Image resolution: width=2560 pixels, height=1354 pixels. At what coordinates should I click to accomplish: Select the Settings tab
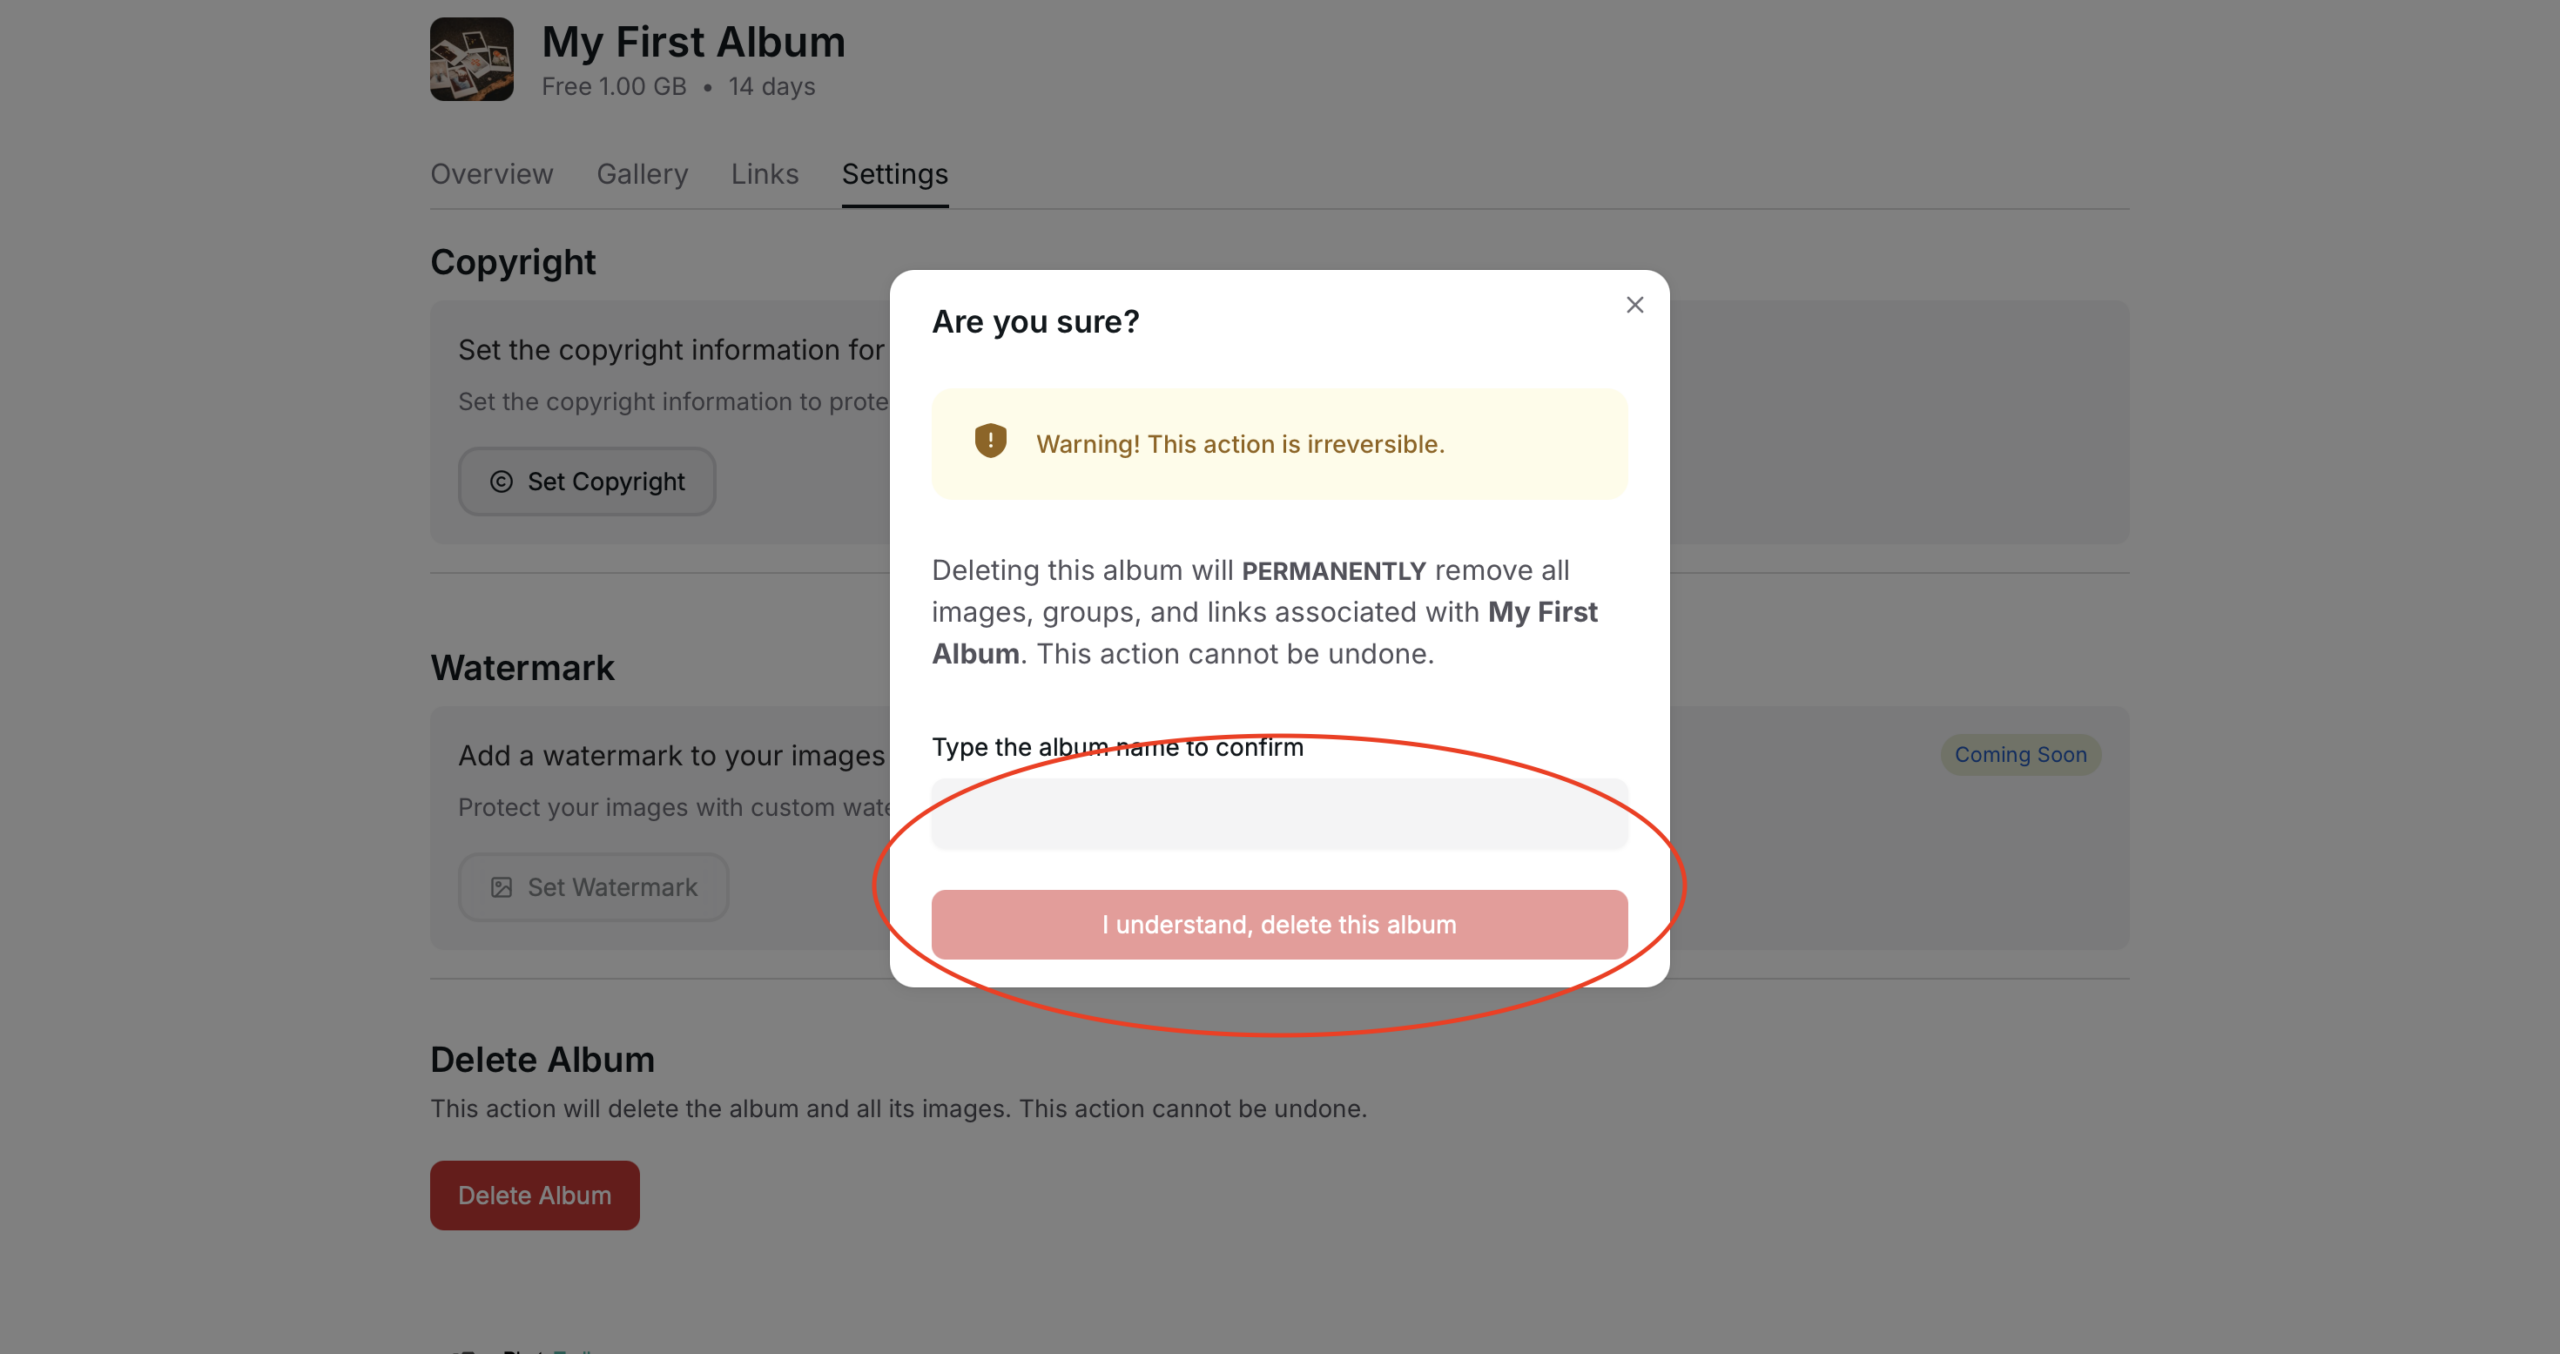pyautogui.click(x=894, y=174)
